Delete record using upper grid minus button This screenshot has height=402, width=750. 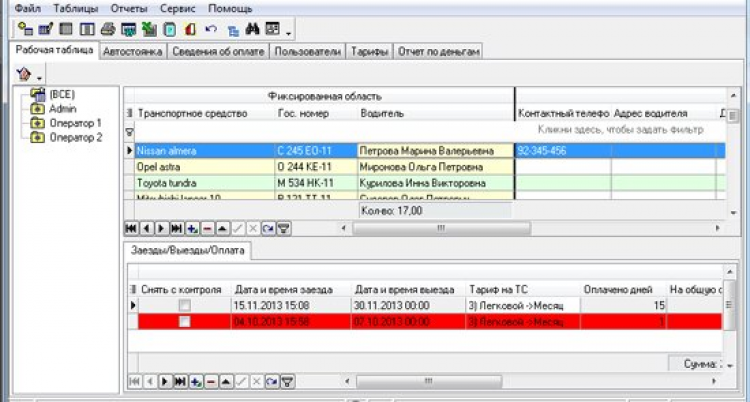coord(206,228)
